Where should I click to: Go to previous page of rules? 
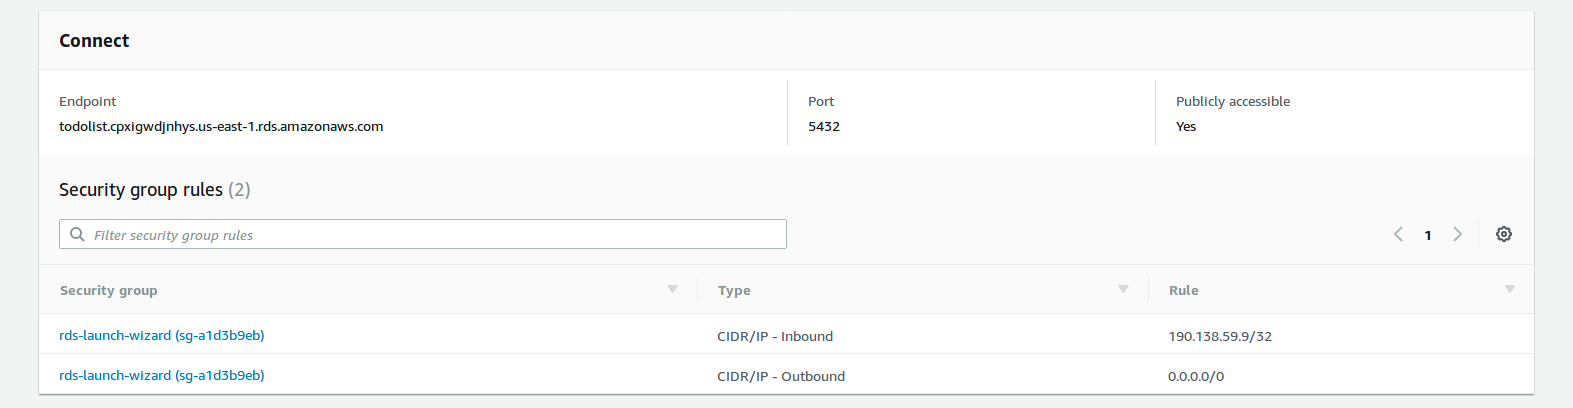1398,234
